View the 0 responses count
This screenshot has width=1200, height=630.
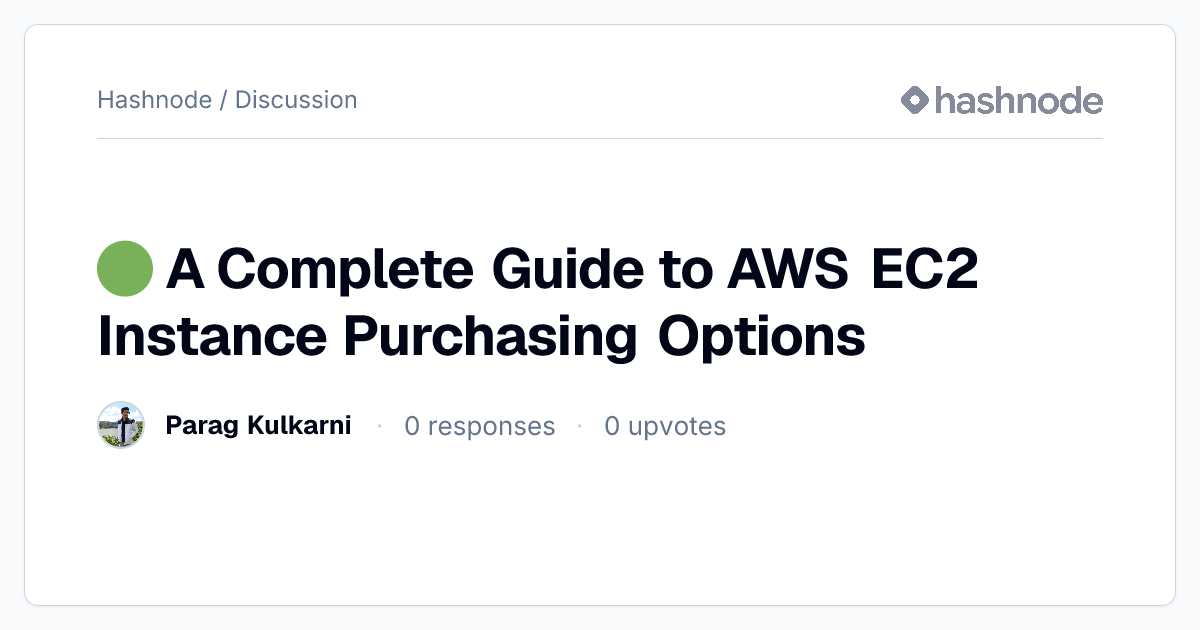(479, 426)
